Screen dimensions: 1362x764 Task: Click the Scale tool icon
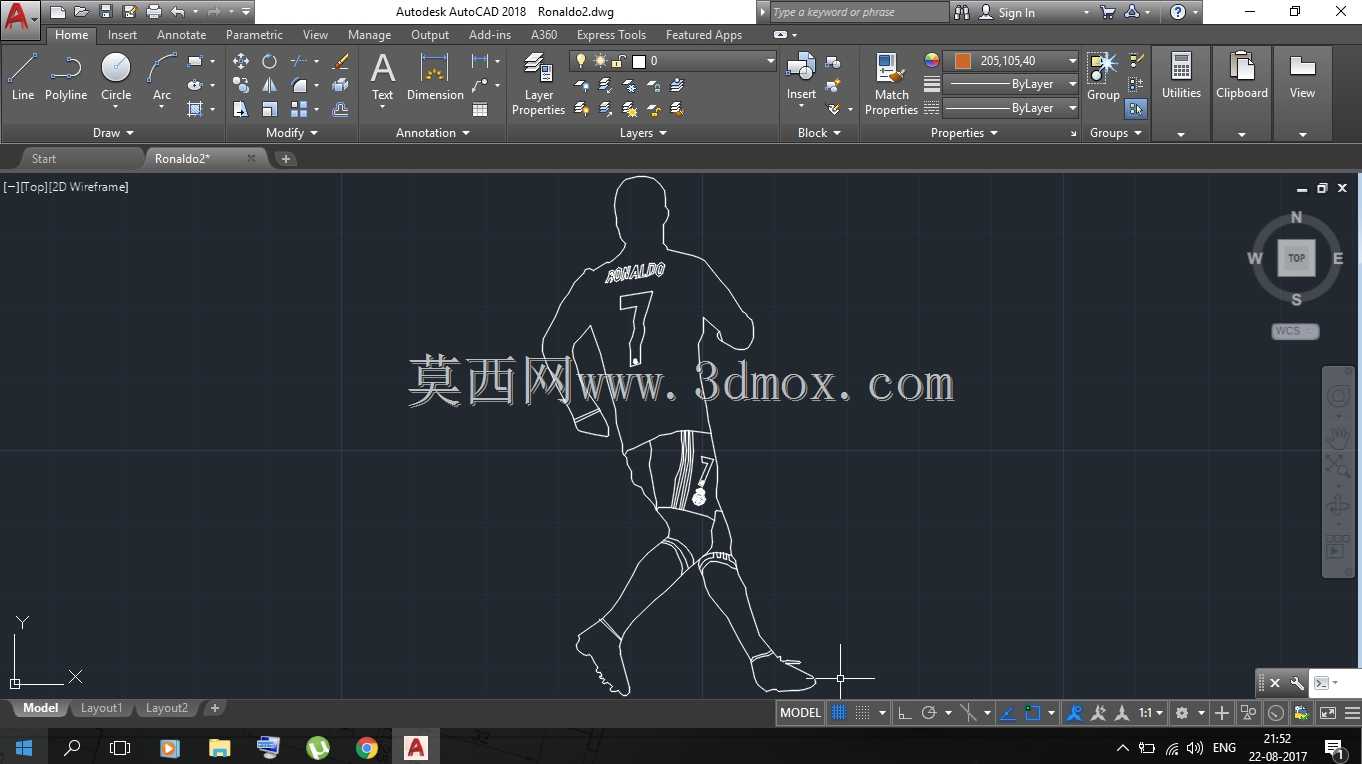[x=269, y=109]
